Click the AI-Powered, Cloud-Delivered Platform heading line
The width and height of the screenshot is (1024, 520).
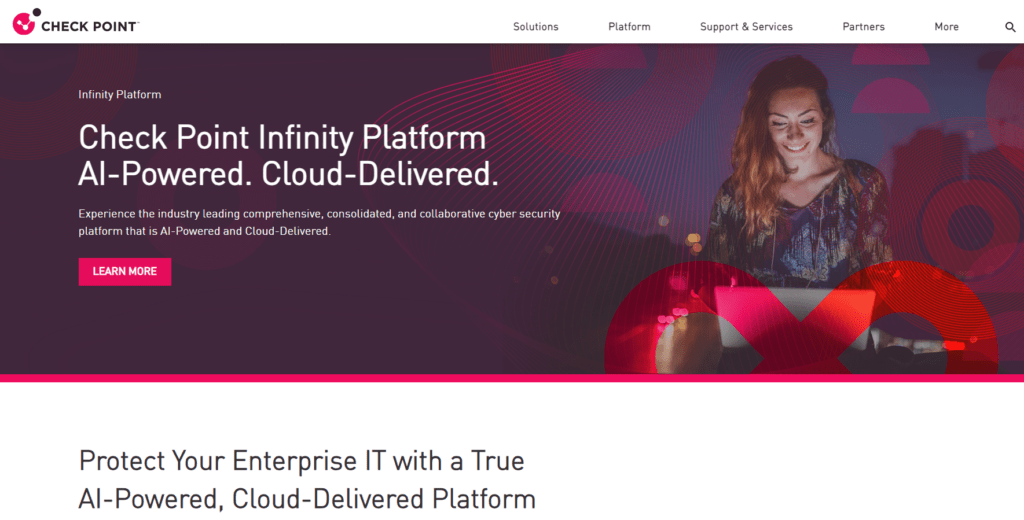point(307,499)
